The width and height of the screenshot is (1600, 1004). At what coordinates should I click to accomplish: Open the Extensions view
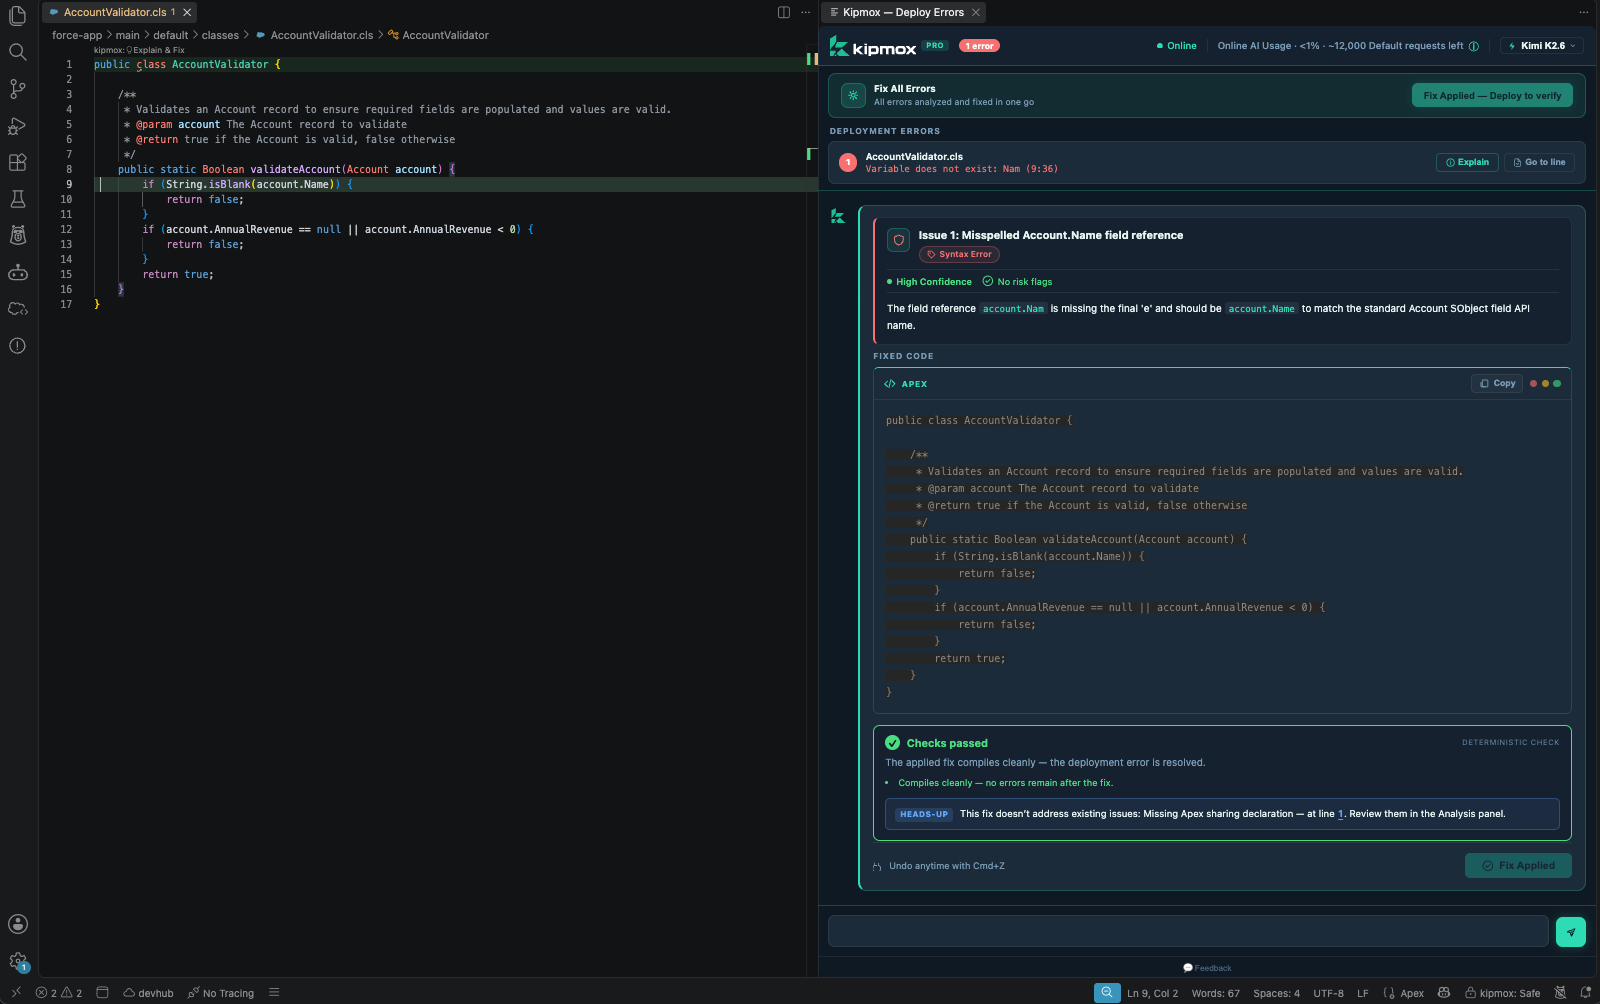click(17, 162)
